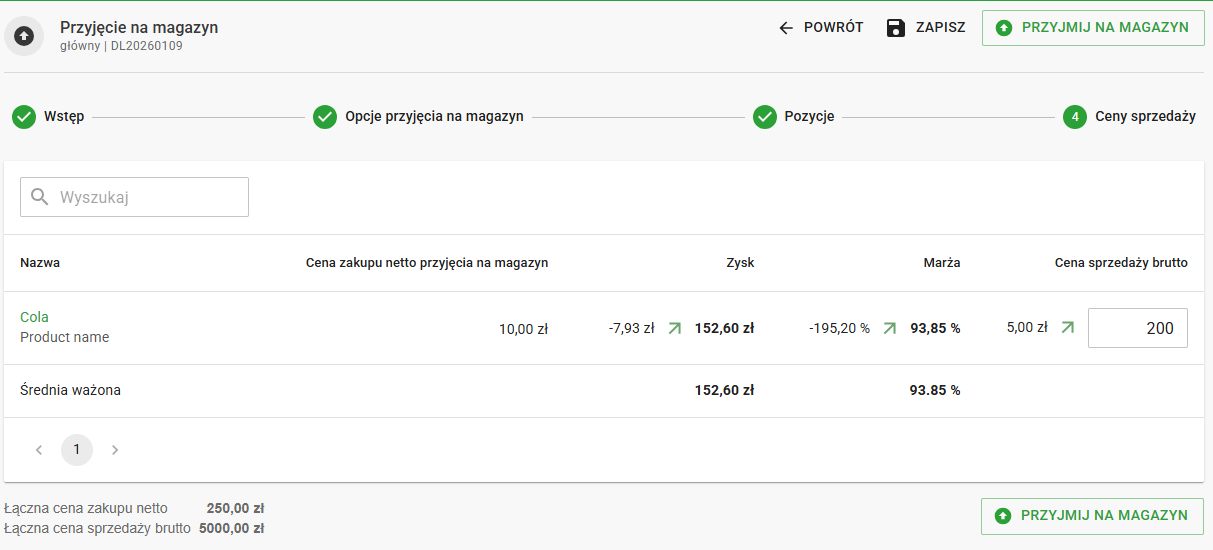The image size is (1213, 550).
Task: Click the checkmark icon of the Wstęp step
Action: [24, 117]
